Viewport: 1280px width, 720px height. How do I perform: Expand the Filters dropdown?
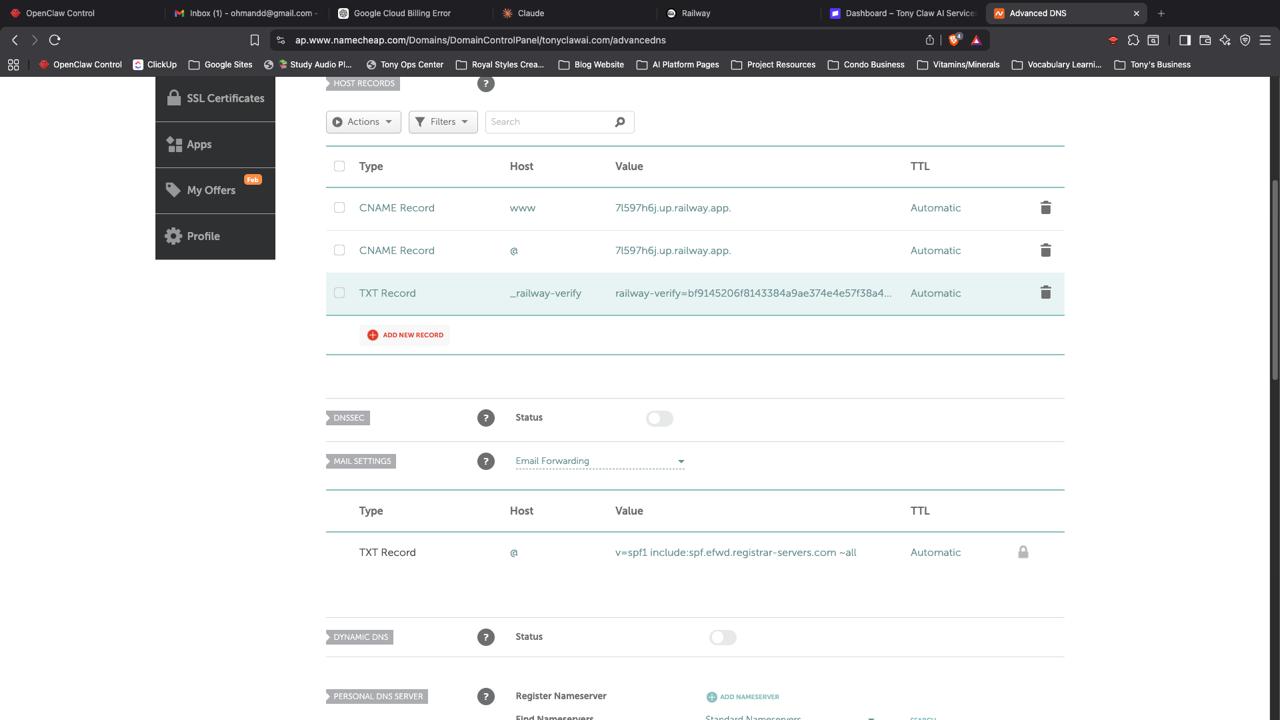pyautogui.click(x=442, y=122)
